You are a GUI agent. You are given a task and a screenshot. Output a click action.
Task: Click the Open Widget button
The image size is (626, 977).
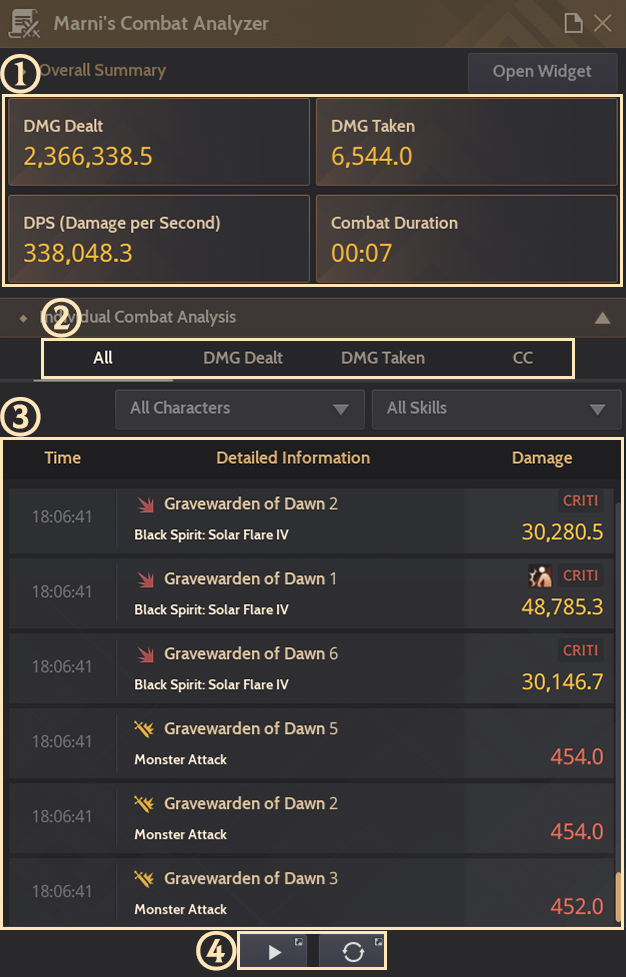[x=542, y=72]
